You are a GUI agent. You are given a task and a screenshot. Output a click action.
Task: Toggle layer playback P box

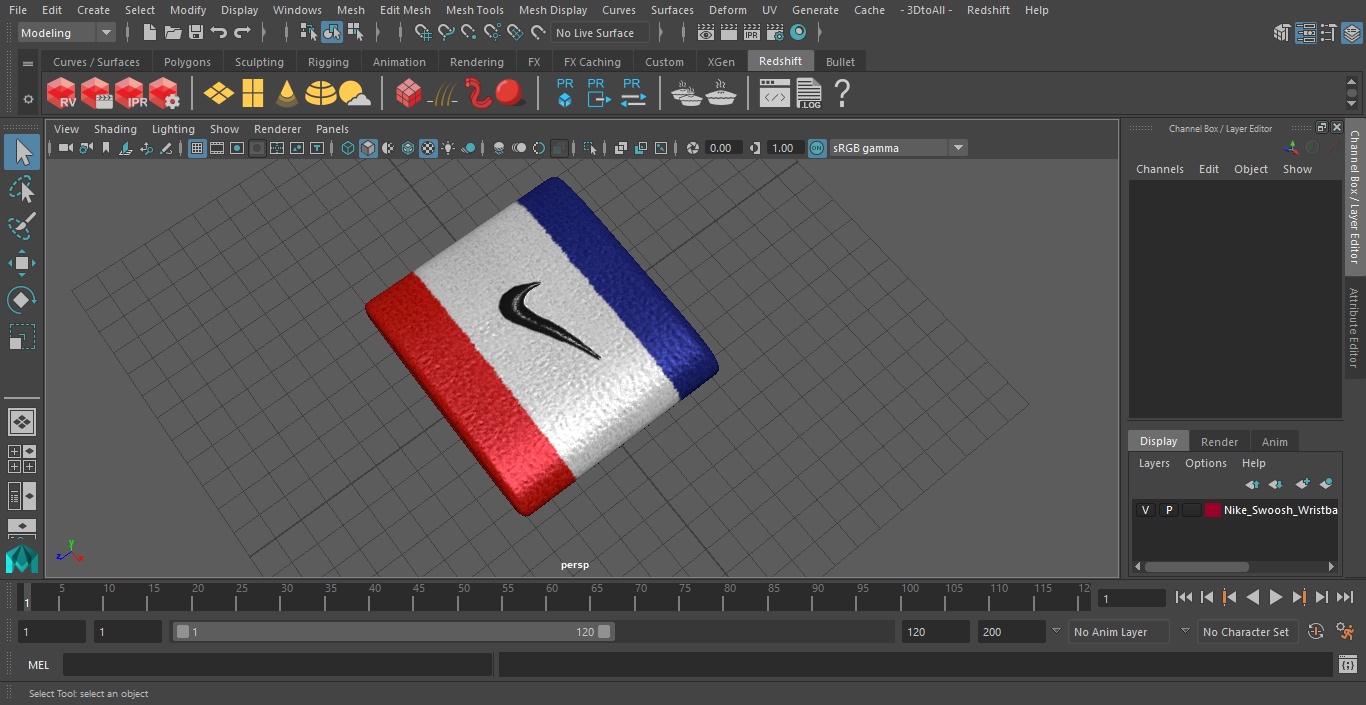tap(1168, 510)
